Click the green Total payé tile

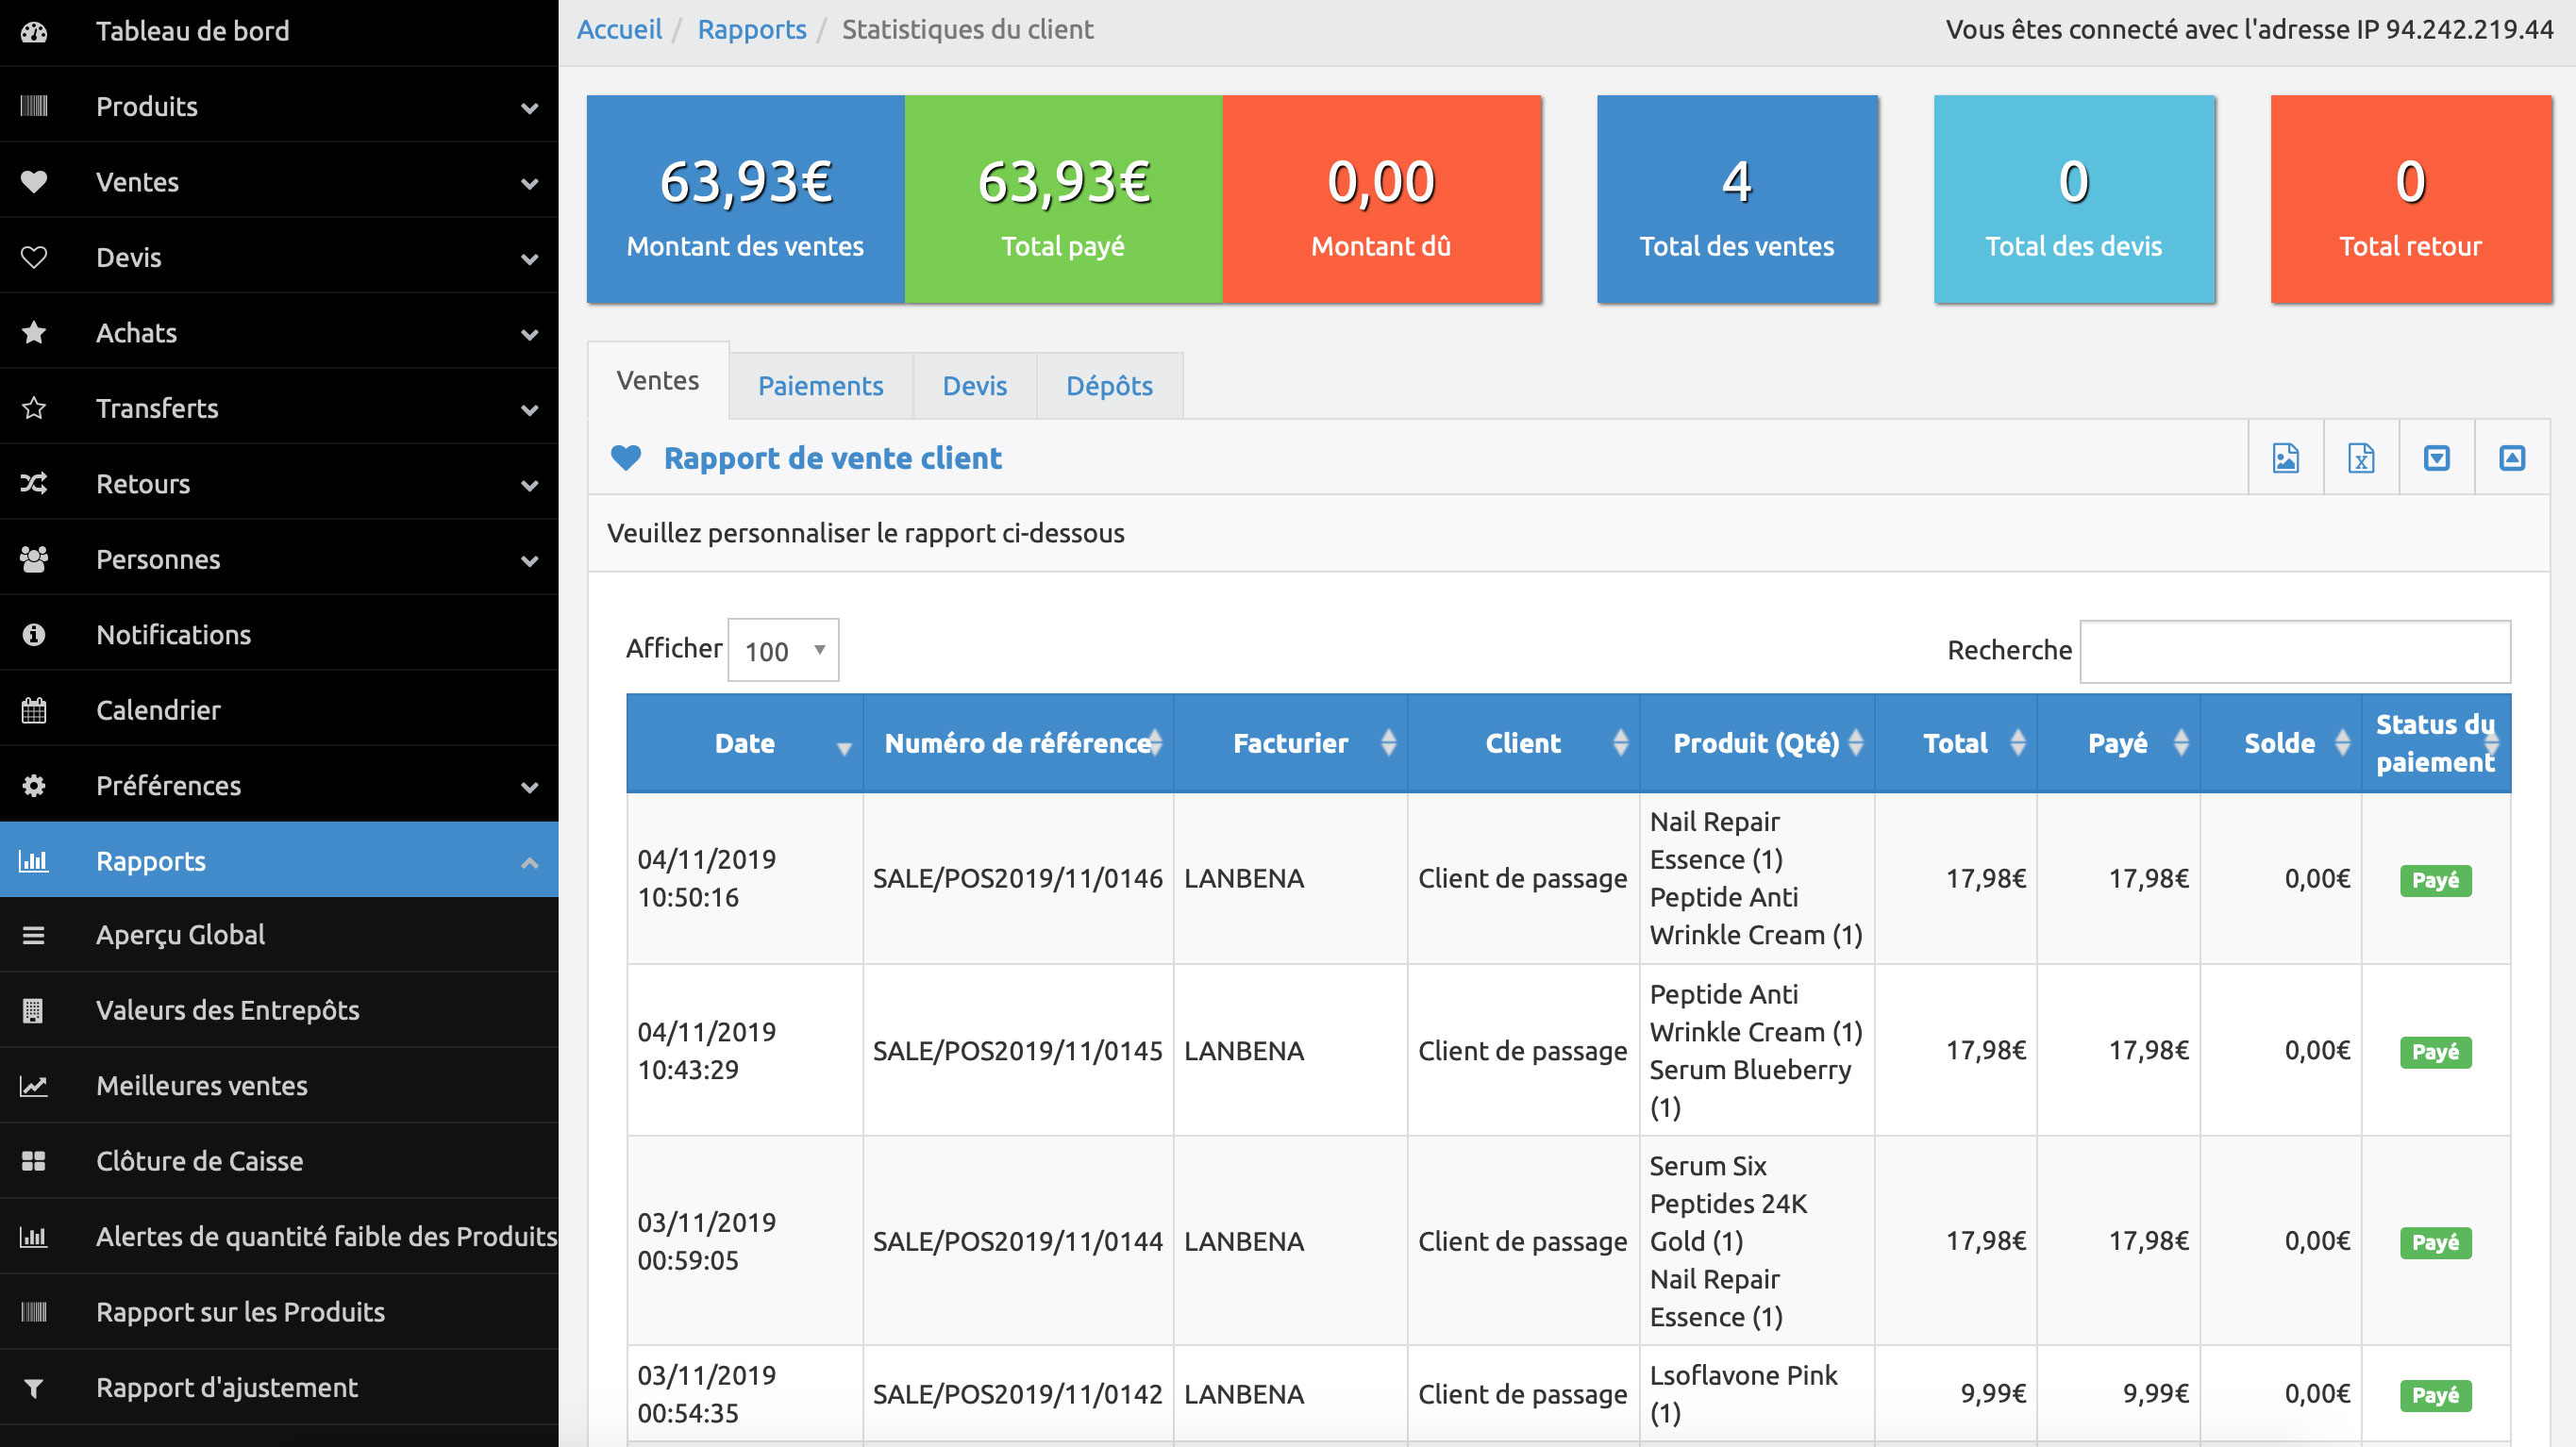[x=1063, y=200]
